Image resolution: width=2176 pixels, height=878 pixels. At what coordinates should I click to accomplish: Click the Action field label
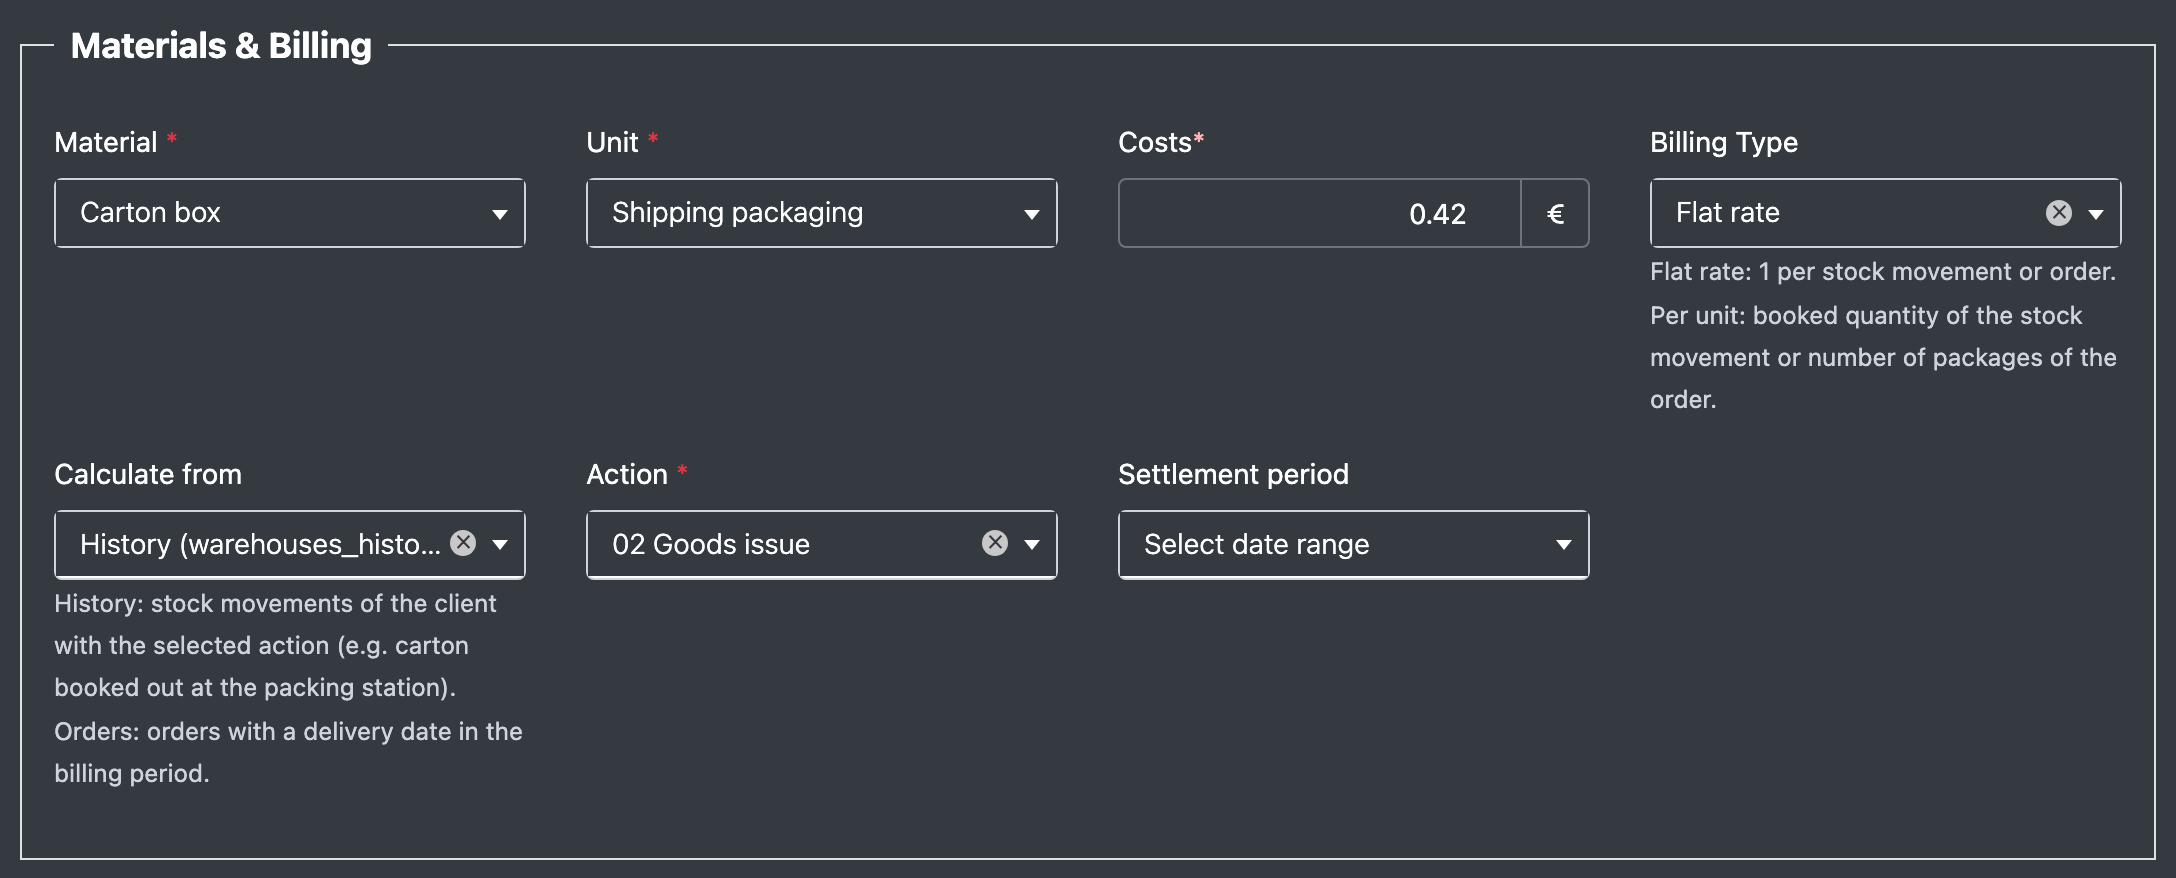click(627, 474)
